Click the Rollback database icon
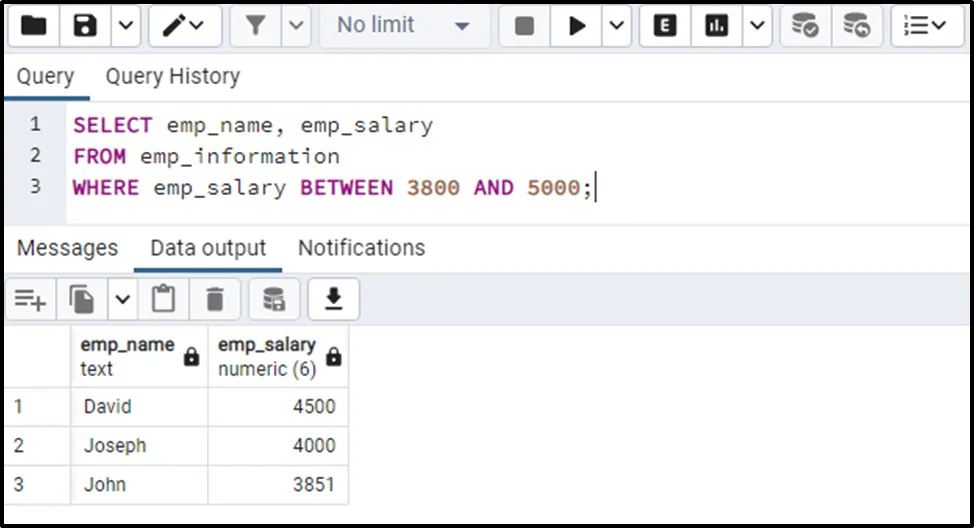974x528 pixels. pos(856,25)
